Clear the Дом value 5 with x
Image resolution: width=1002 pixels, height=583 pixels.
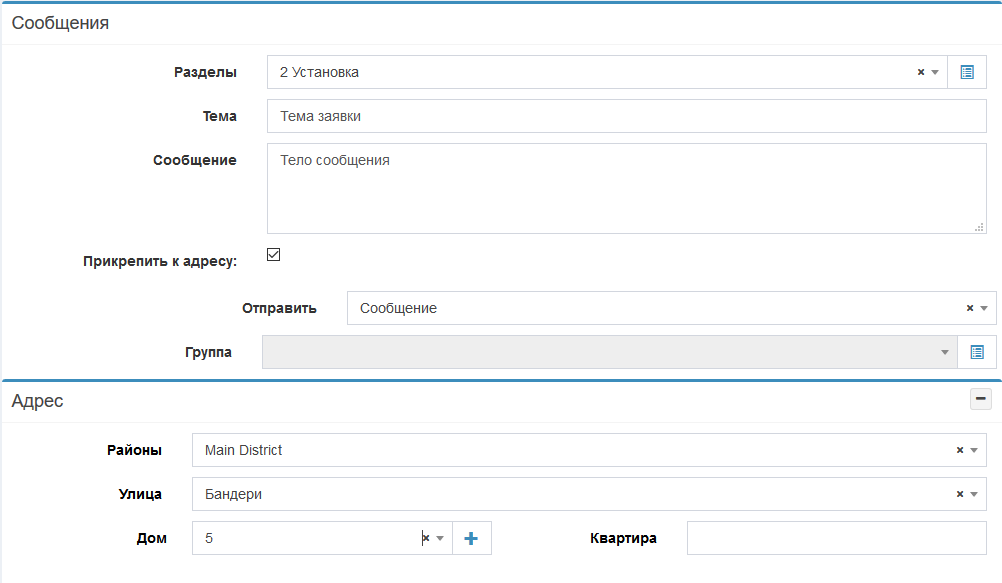click(x=425, y=538)
